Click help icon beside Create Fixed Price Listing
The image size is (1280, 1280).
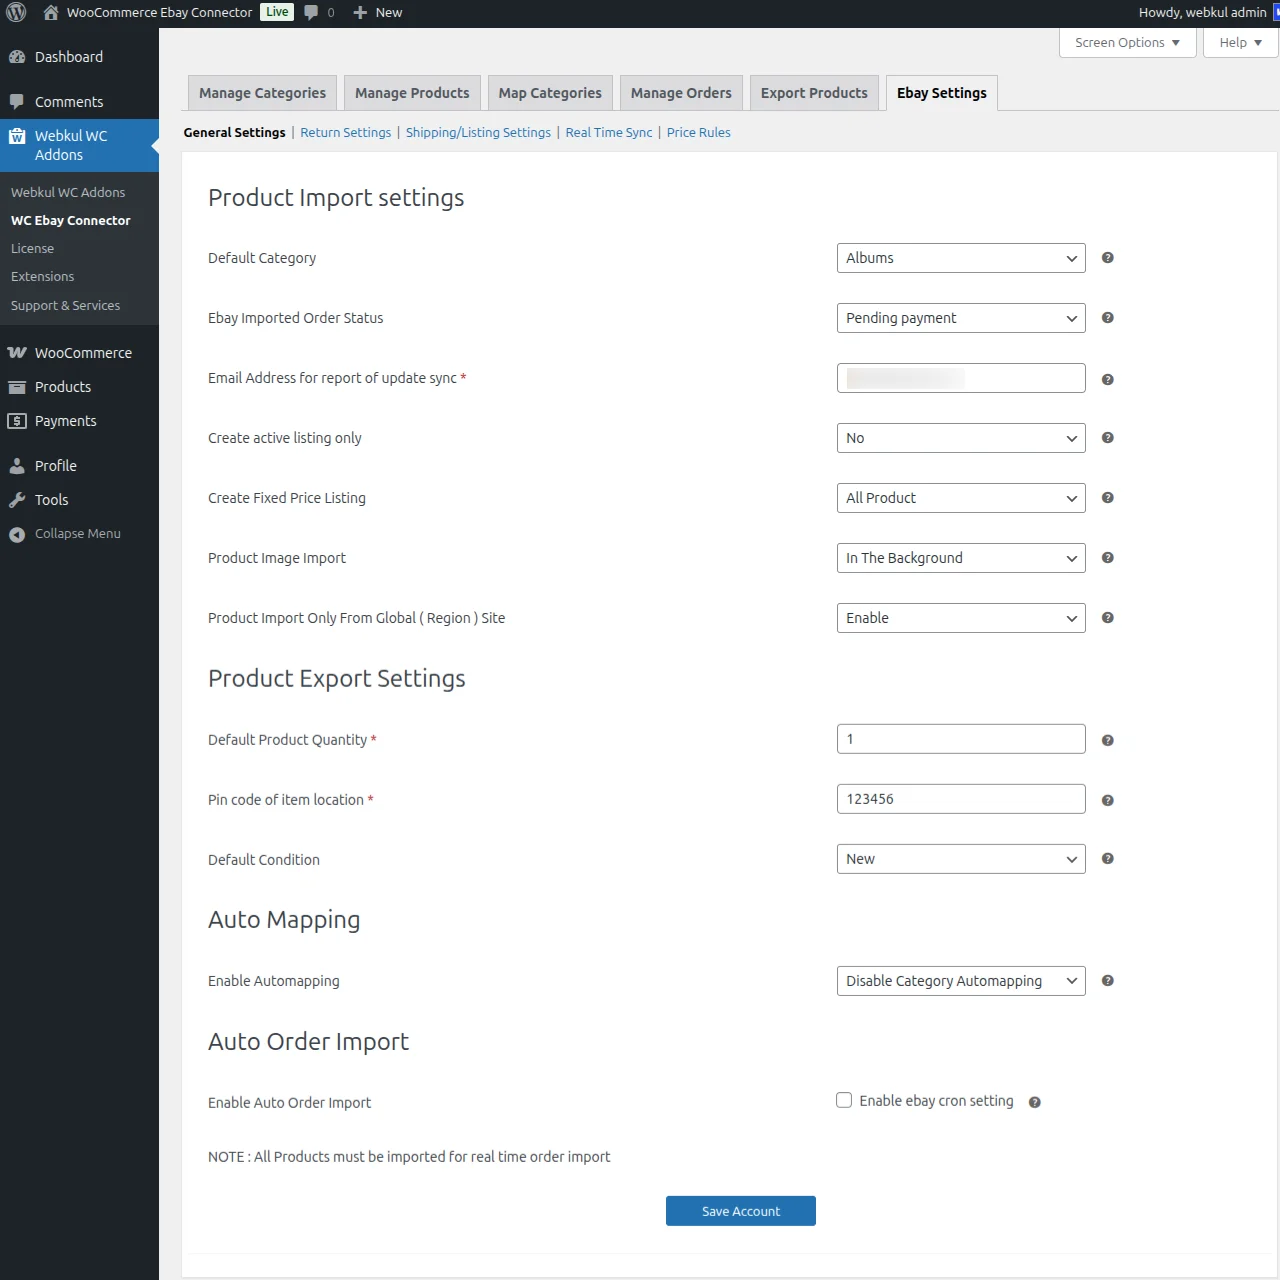coord(1108,498)
